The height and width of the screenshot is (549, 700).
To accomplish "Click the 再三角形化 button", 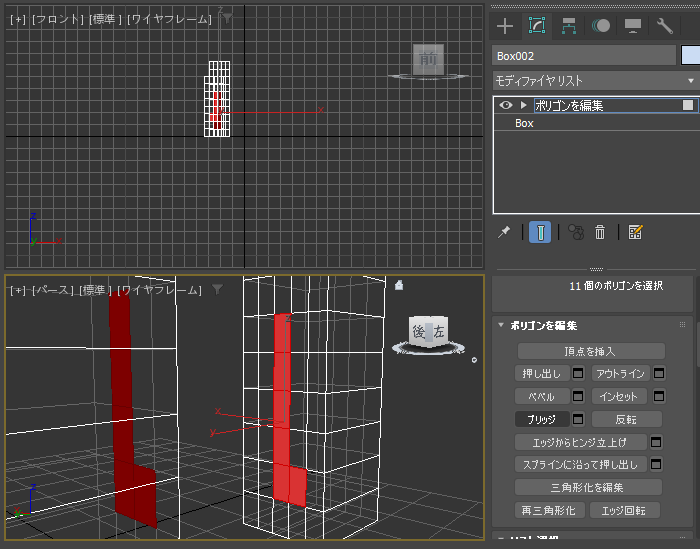I will pyautogui.click(x=550, y=510).
